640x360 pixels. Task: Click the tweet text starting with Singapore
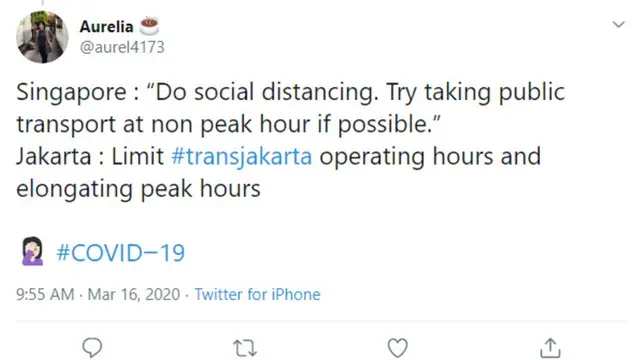click(x=291, y=140)
